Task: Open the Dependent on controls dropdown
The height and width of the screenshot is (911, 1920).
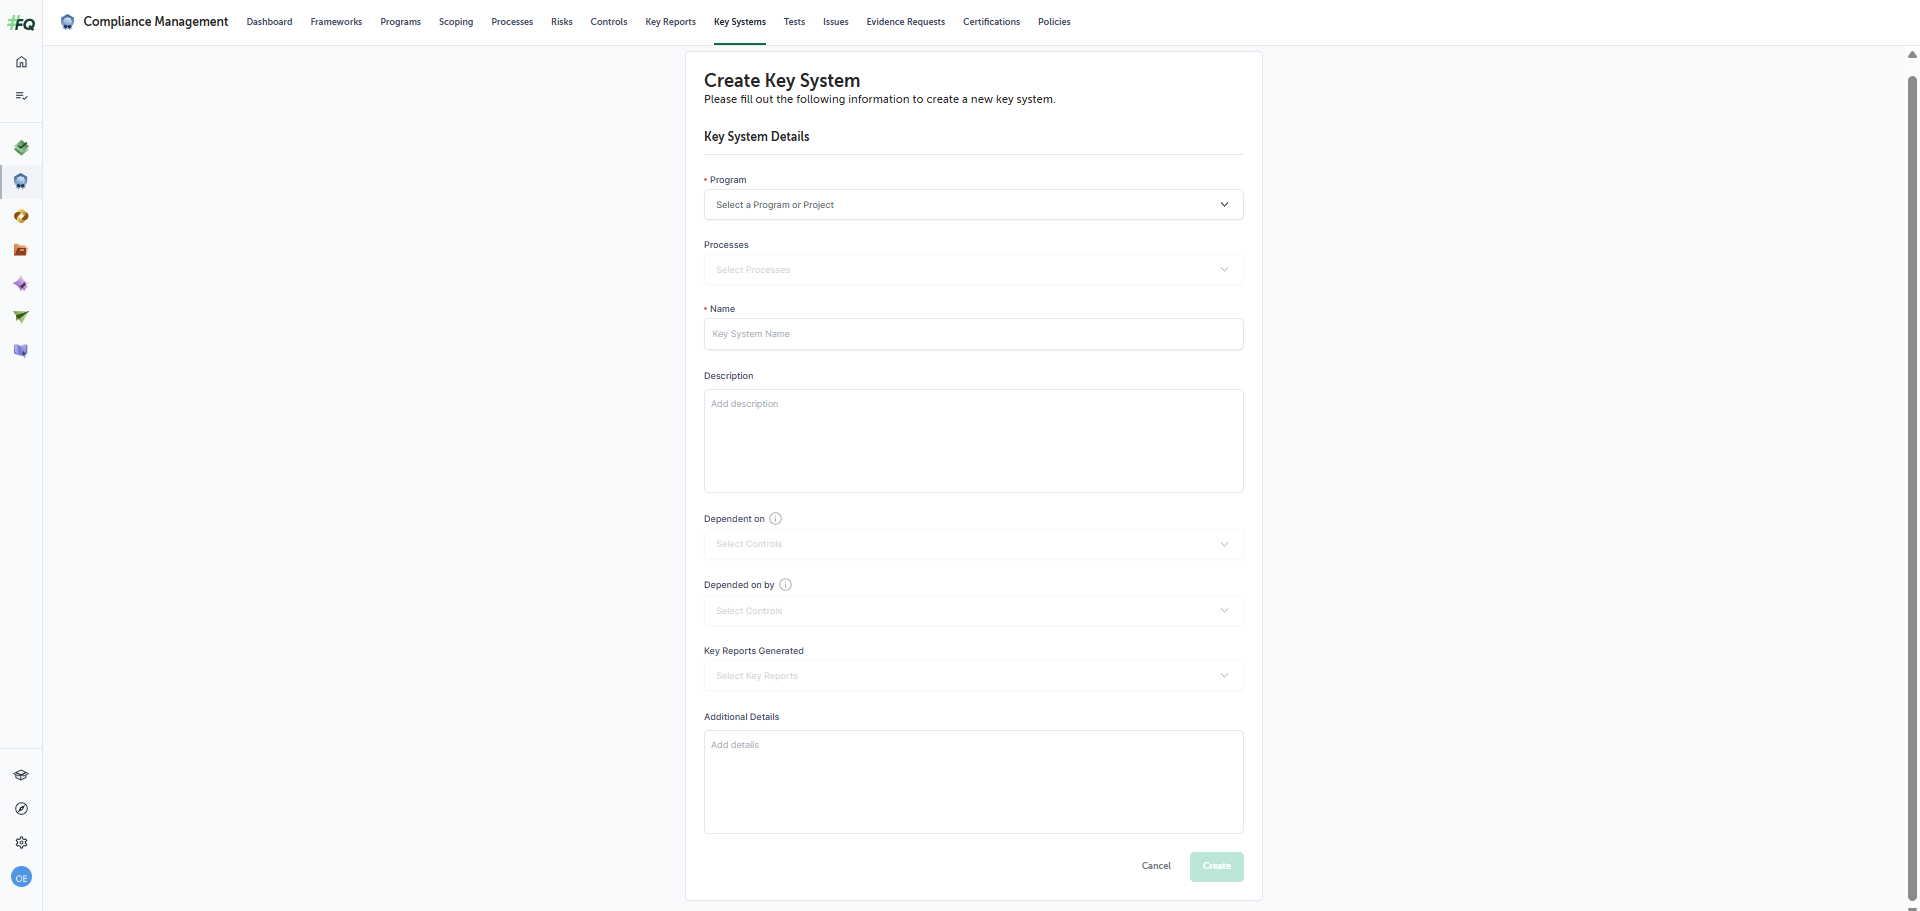Action: point(972,544)
